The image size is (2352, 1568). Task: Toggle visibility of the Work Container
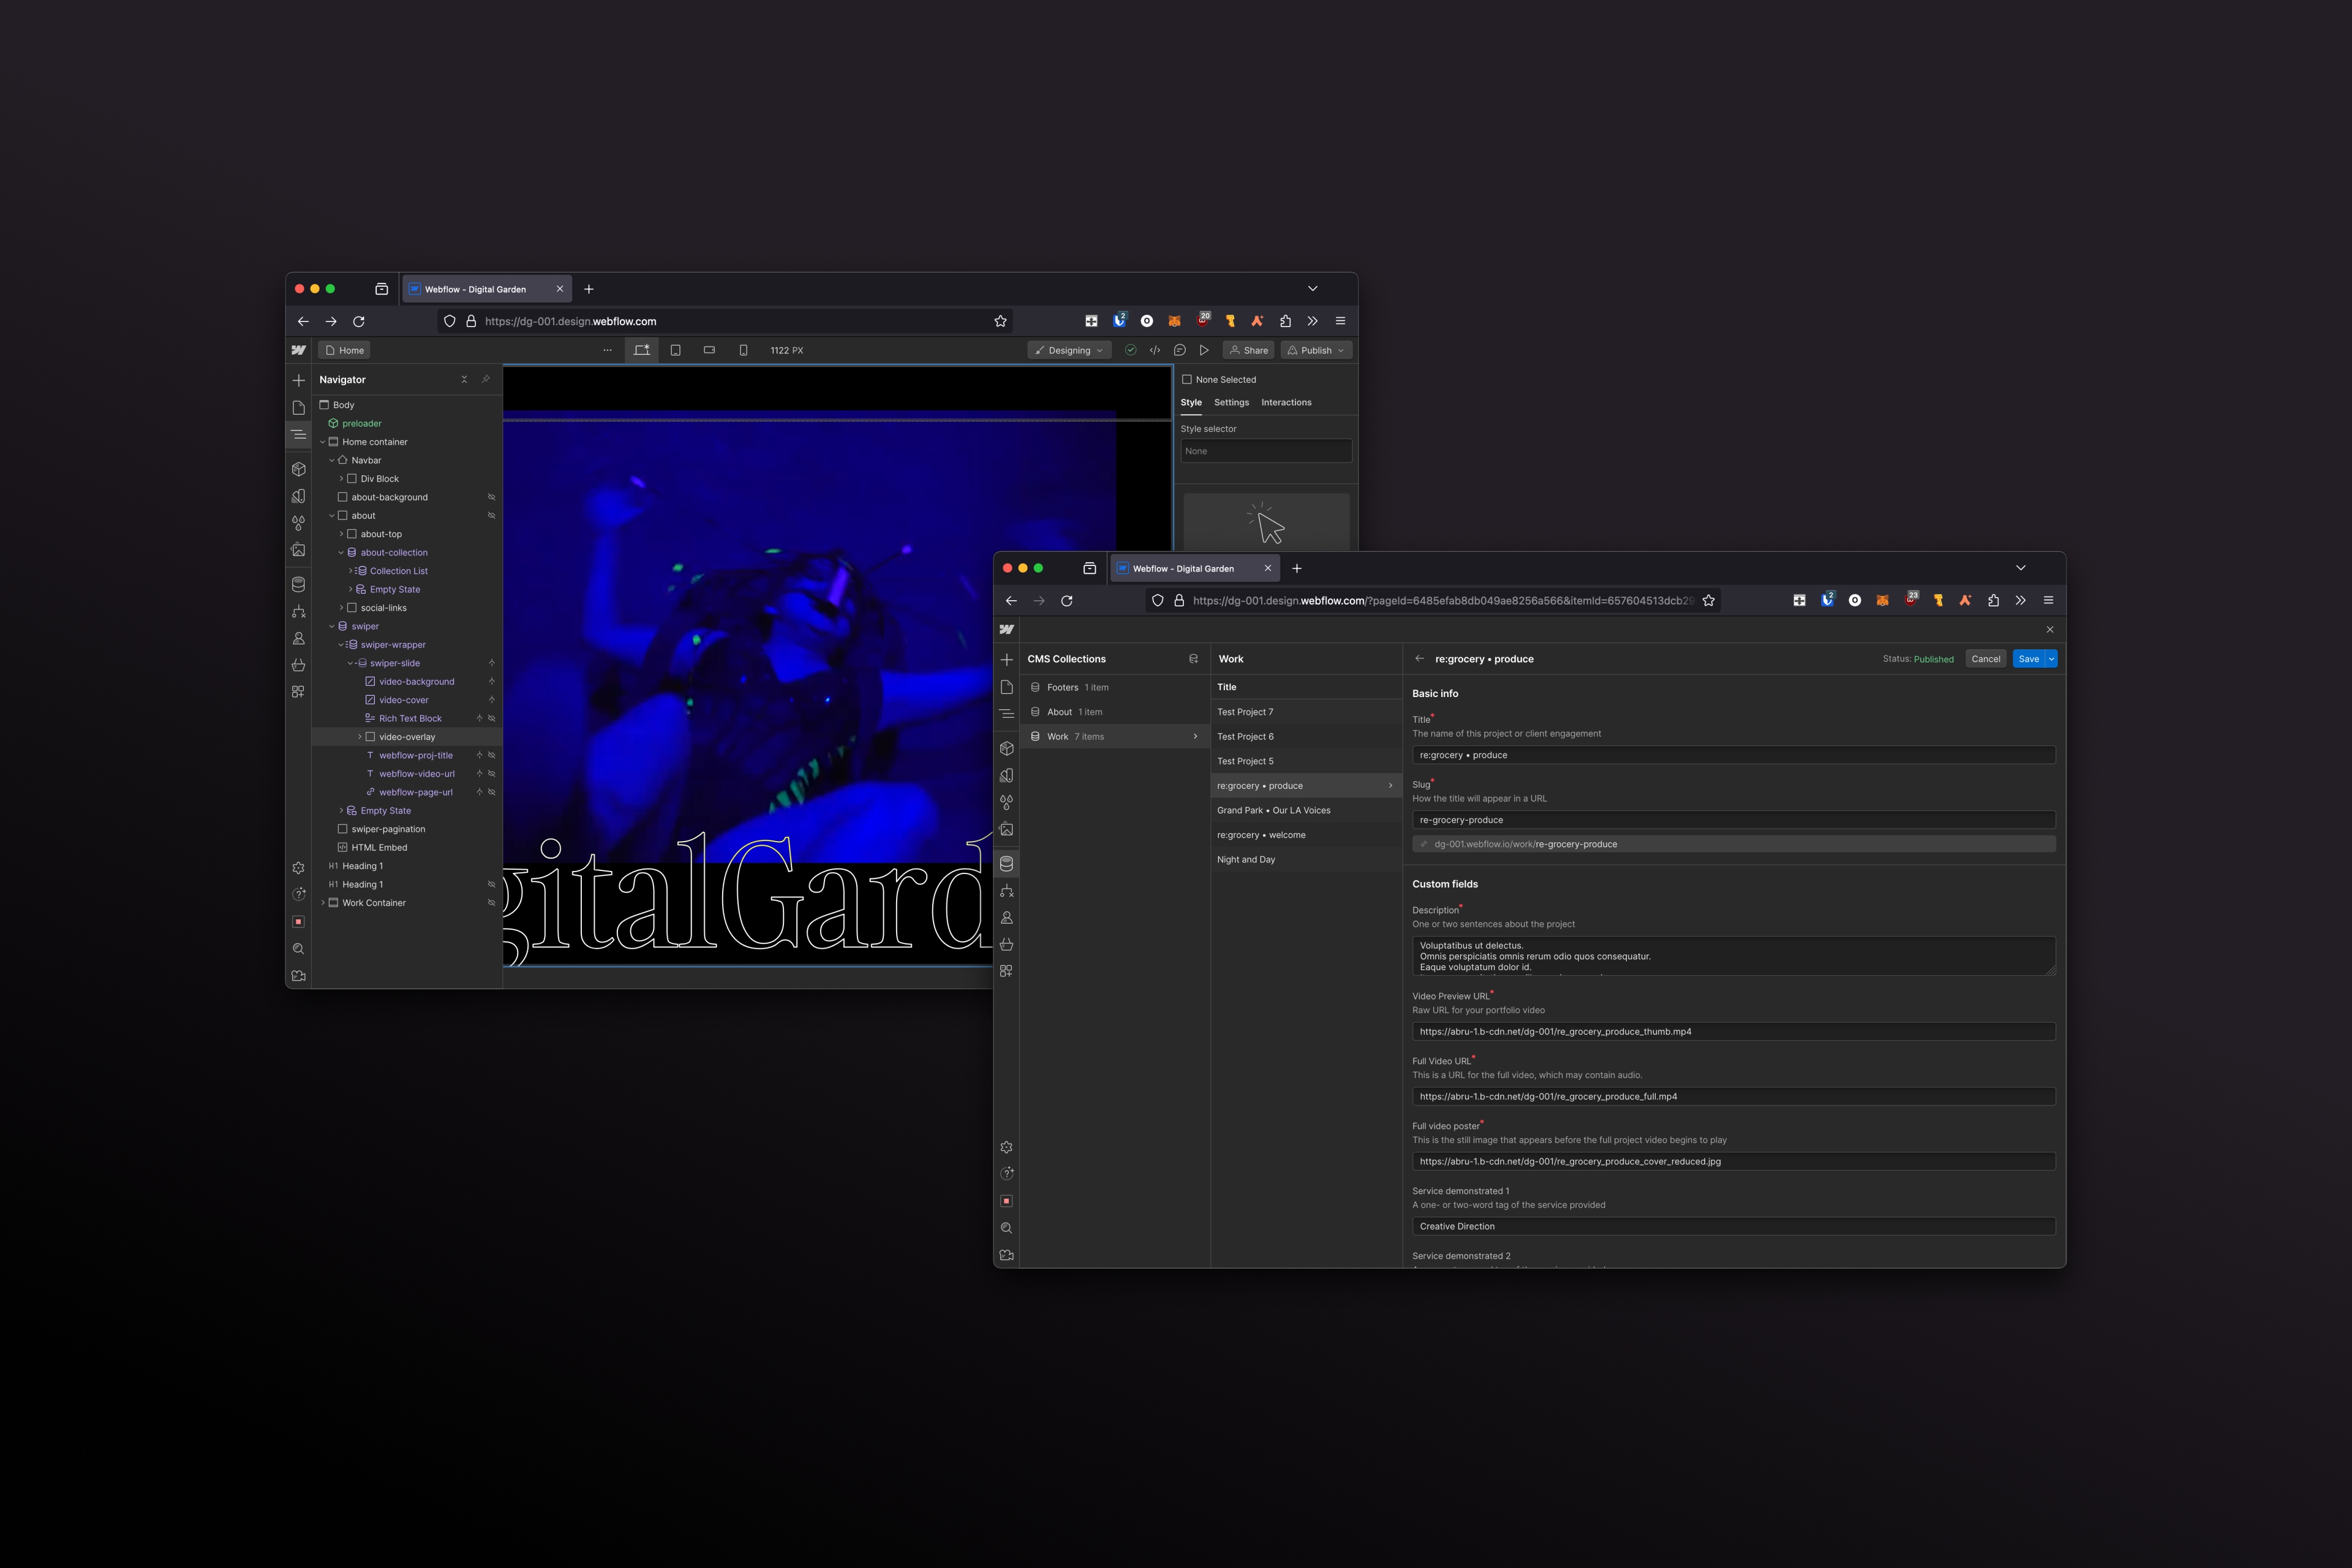491,903
